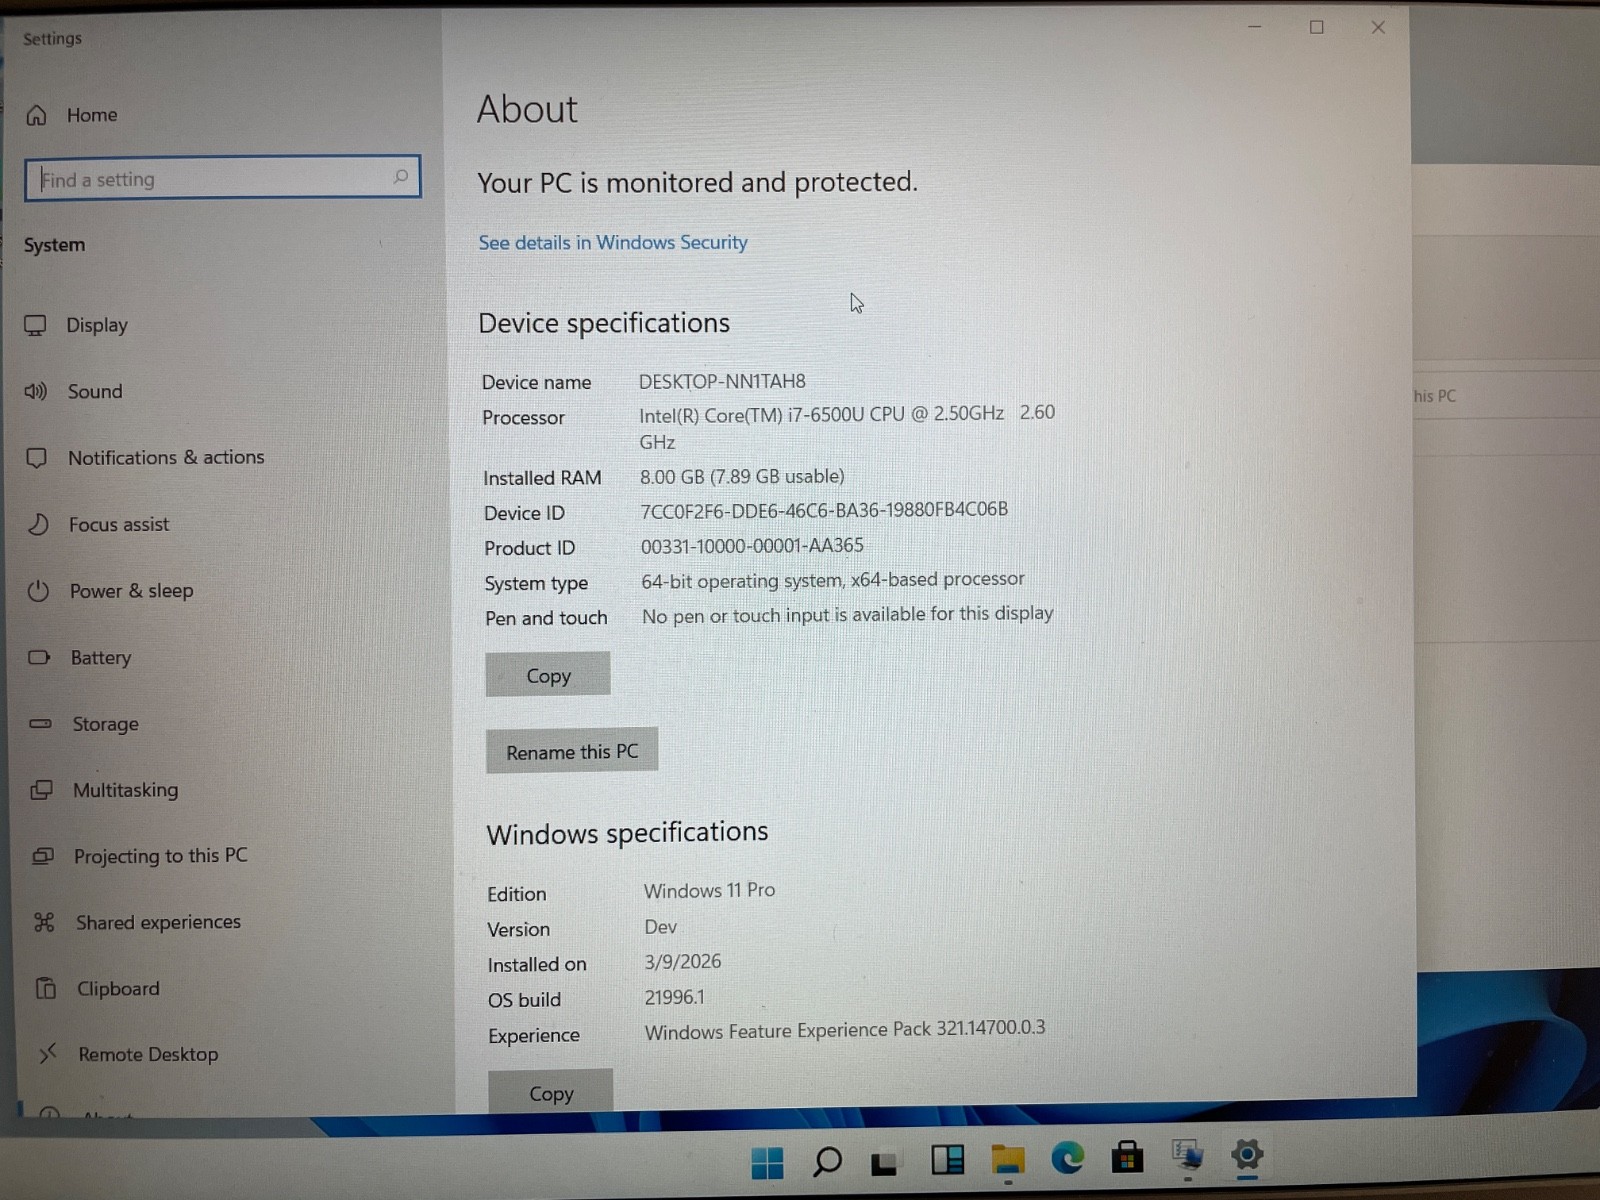Viewport: 1600px width, 1200px height.
Task: Click the Windows specifications heading
Action: coord(627,833)
